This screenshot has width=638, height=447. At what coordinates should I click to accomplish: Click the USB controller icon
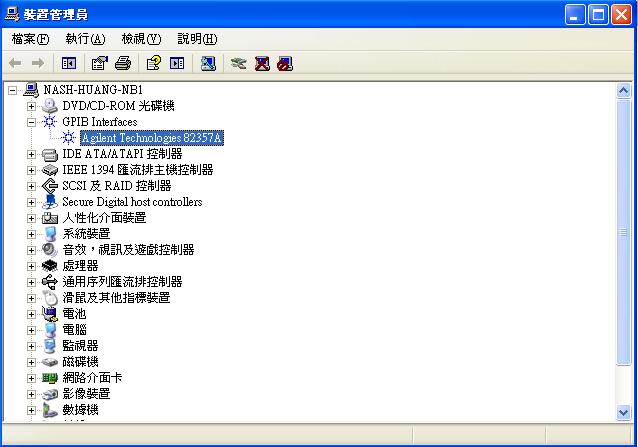pyautogui.click(x=50, y=282)
